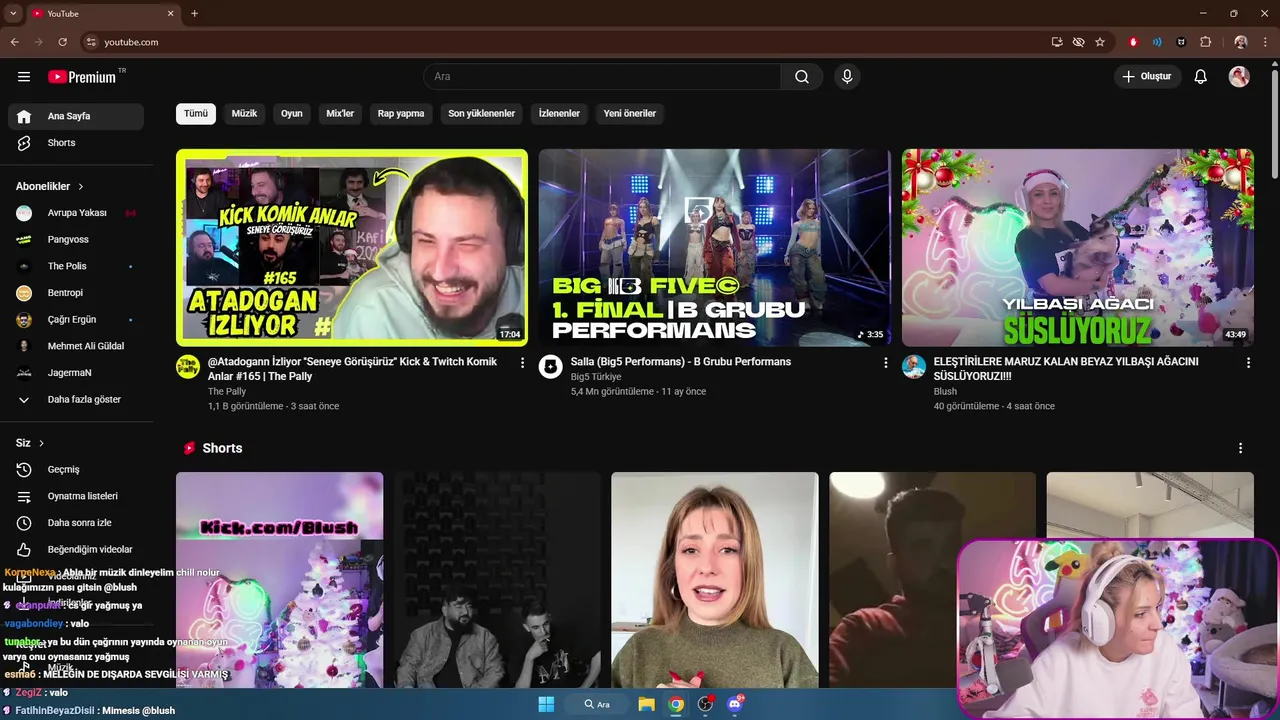Open Geçmiş history in sidebar
Image resolution: width=1280 pixels, height=720 pixels.
click(x=76, y=469)
